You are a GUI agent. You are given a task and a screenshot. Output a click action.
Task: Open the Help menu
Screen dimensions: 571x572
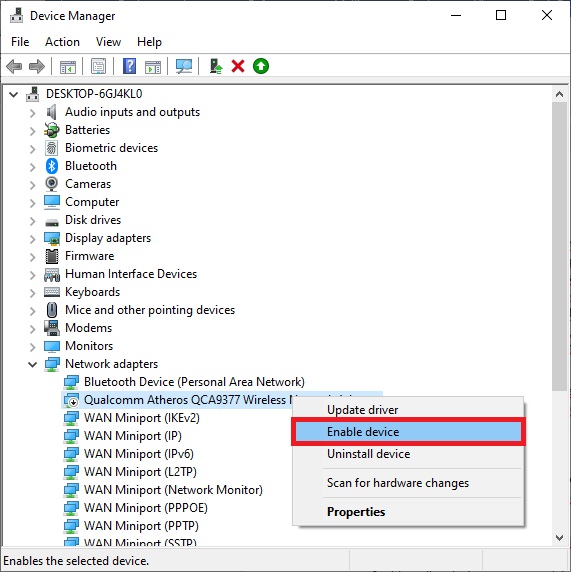point(149,42)
